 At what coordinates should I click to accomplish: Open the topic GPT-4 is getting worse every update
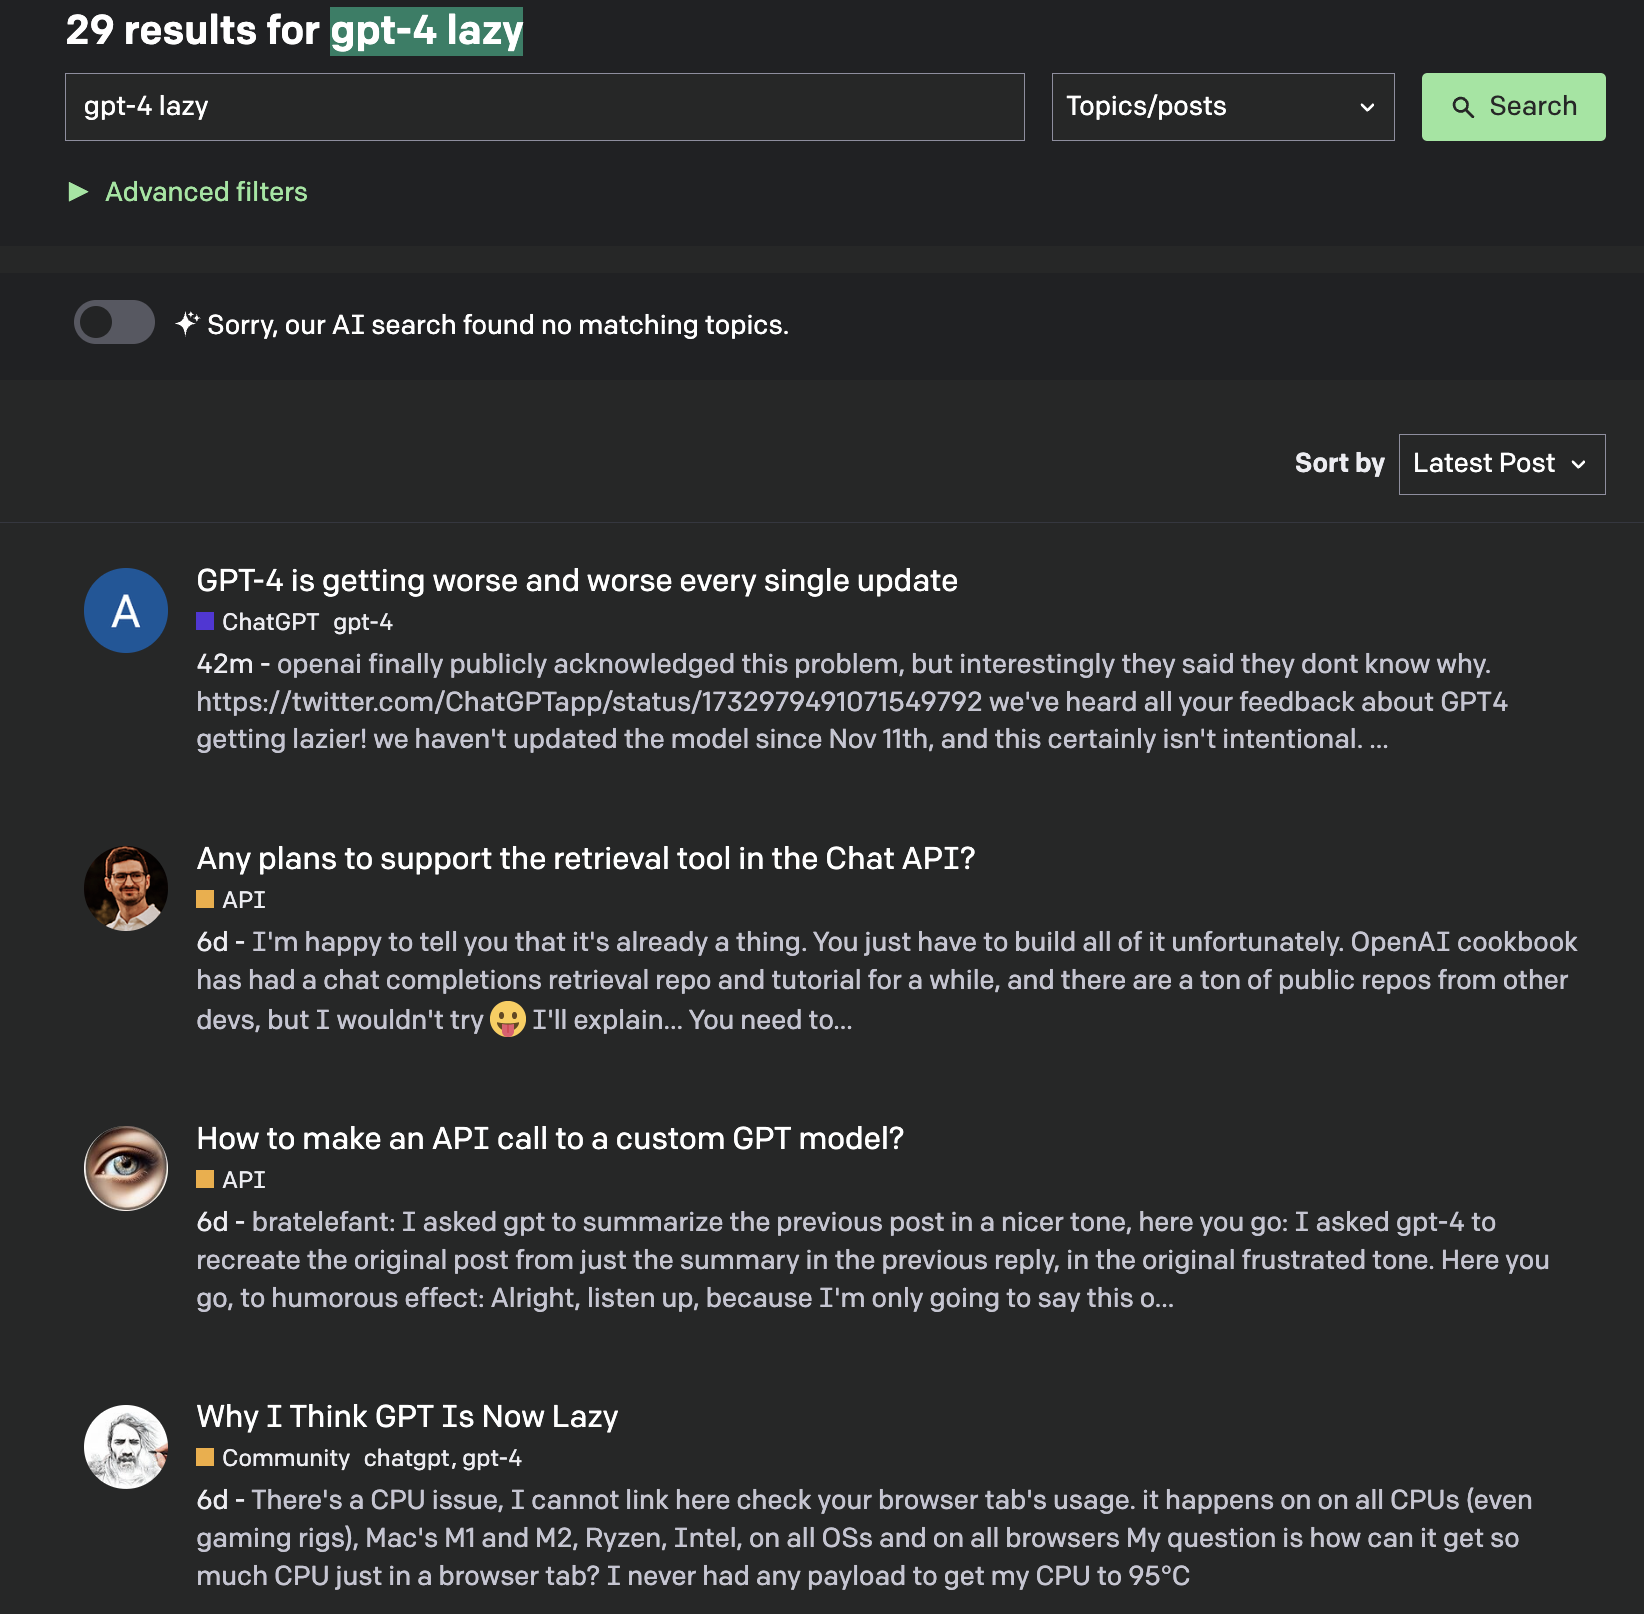point(577,580)
